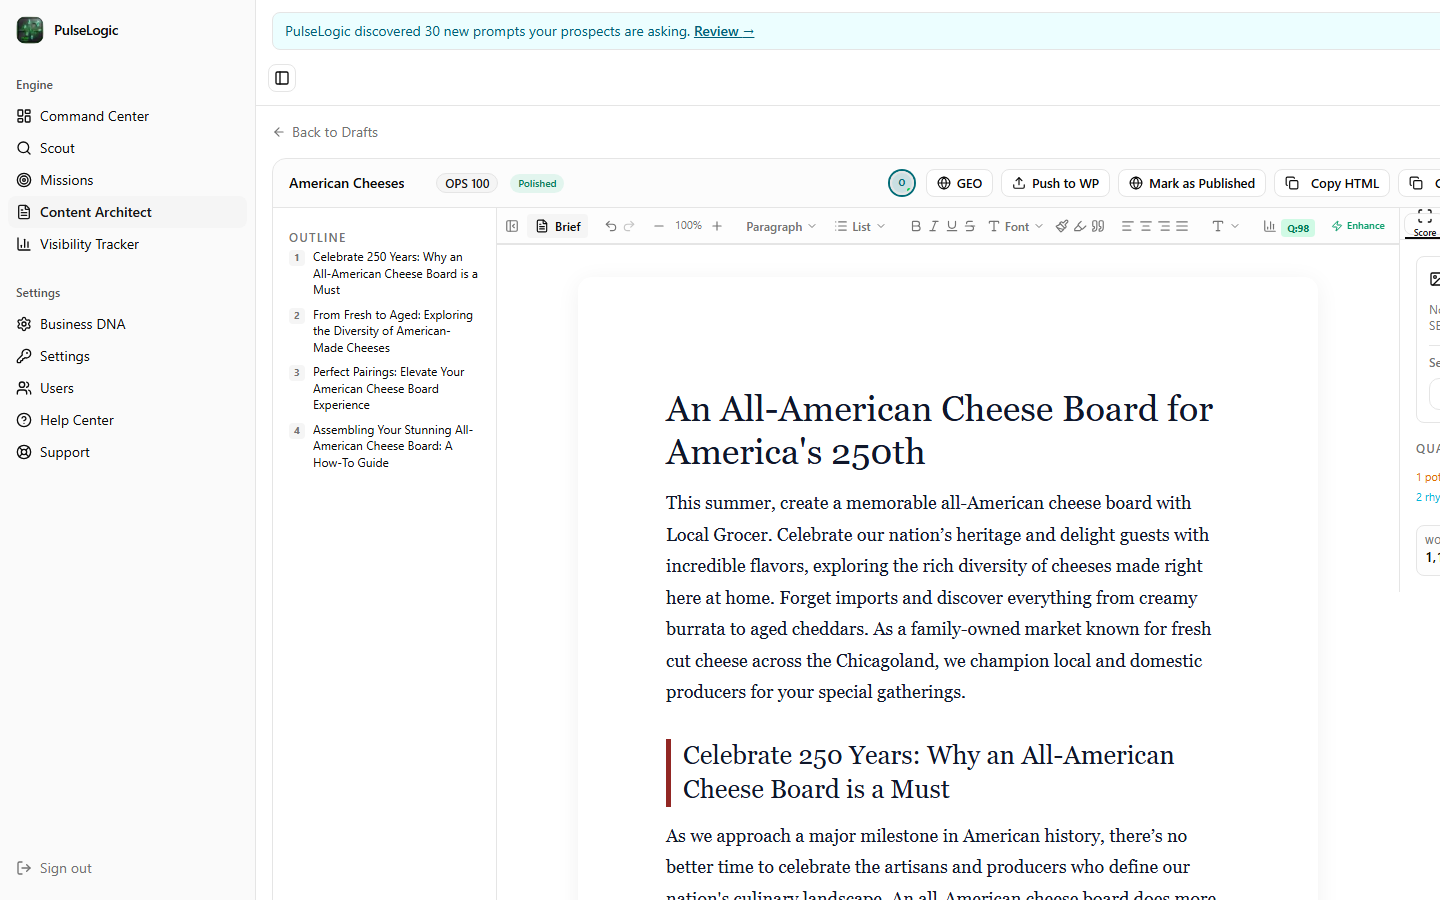Image resolution: width=1440 pixels, height=900 pixels.
Task: Select the format painter brush icon
Action: coord(1062,226)
